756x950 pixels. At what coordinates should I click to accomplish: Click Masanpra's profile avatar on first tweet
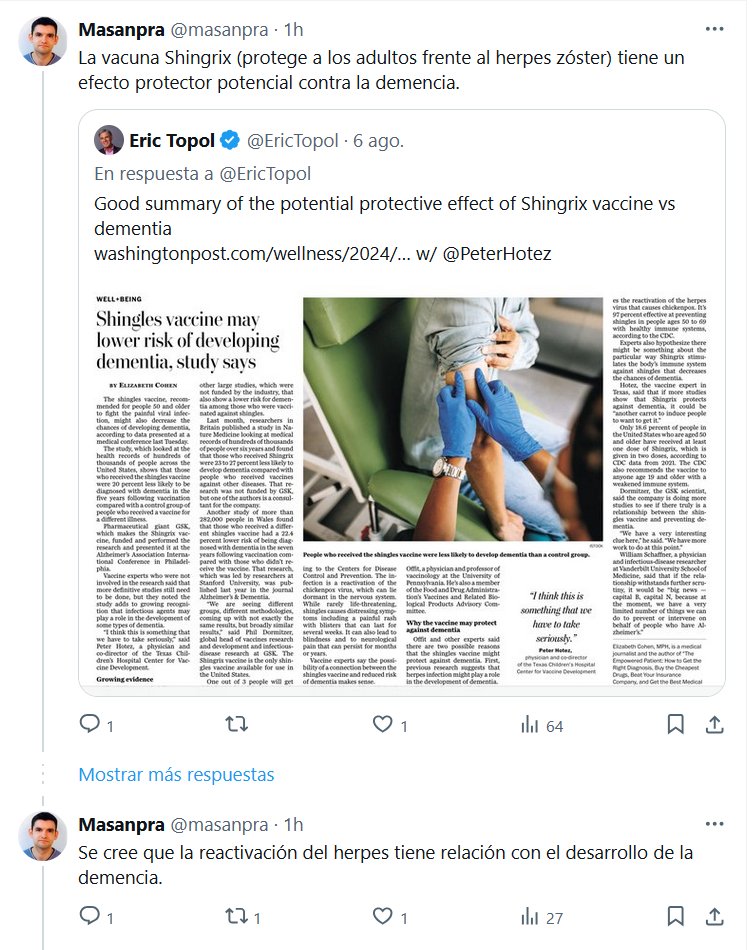point(45,41)
